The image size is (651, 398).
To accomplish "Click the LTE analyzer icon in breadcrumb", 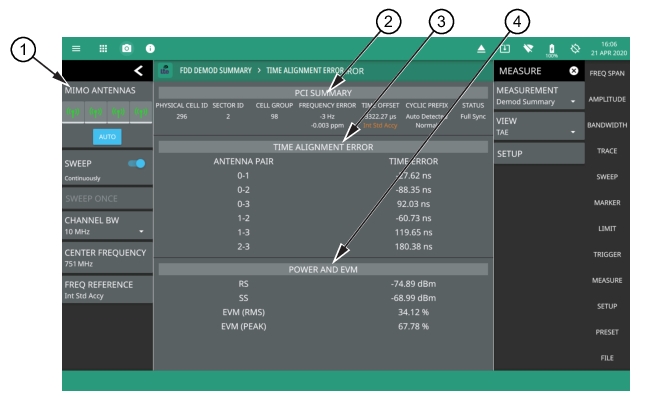I will click(165, 71).
